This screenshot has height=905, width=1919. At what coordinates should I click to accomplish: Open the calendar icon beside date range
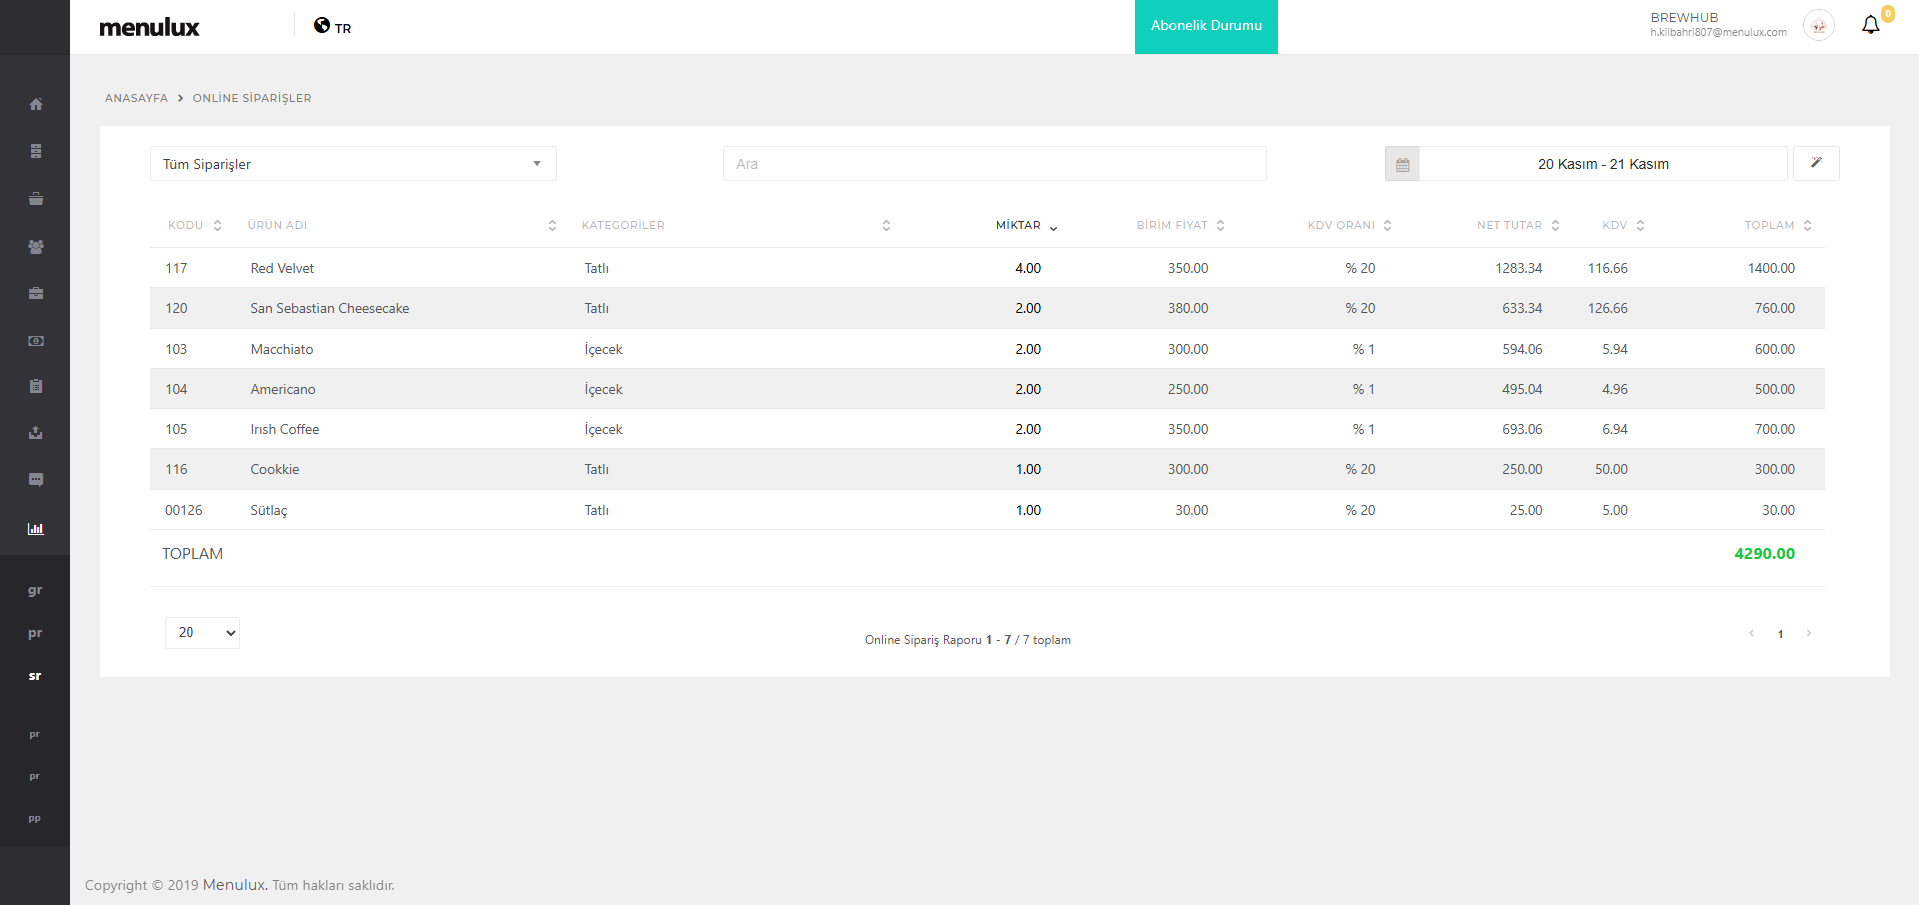coord(1402,164)
